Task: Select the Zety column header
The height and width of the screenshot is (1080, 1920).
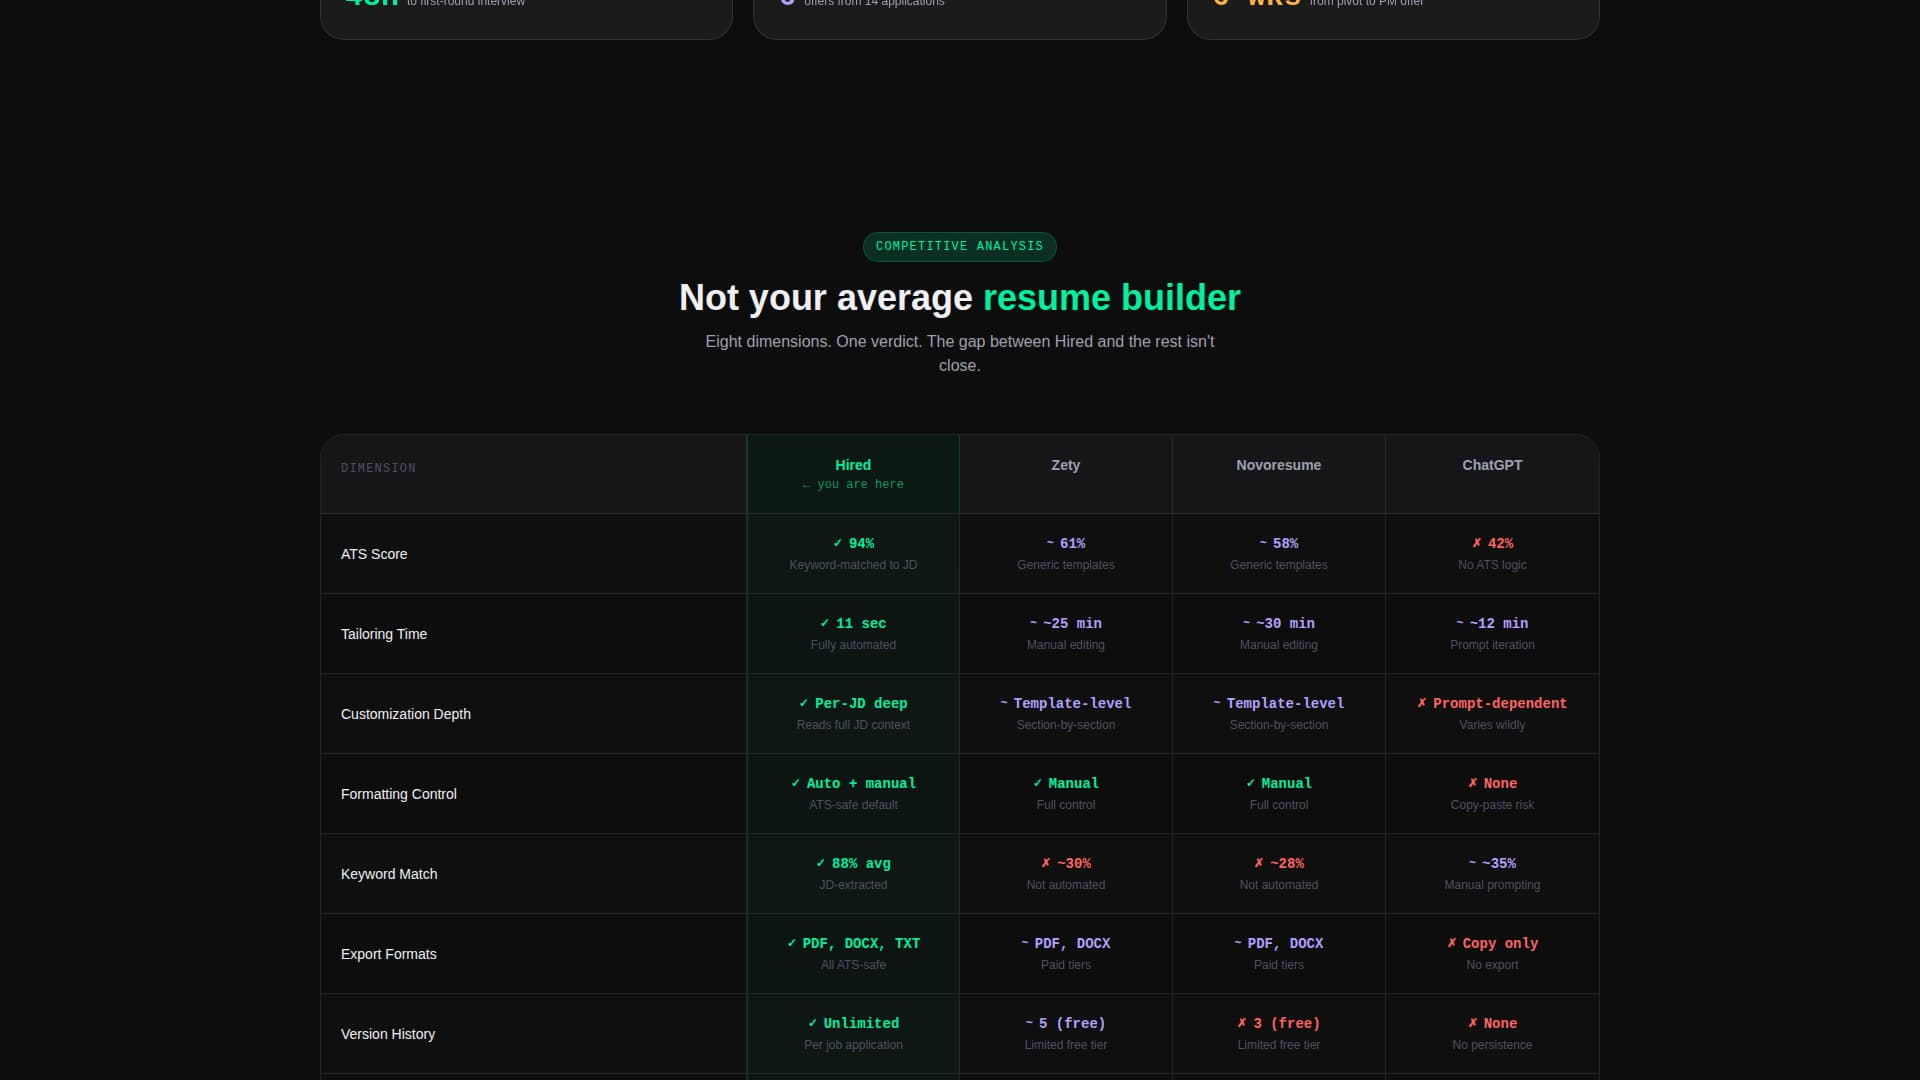Action: [1066, 474]
